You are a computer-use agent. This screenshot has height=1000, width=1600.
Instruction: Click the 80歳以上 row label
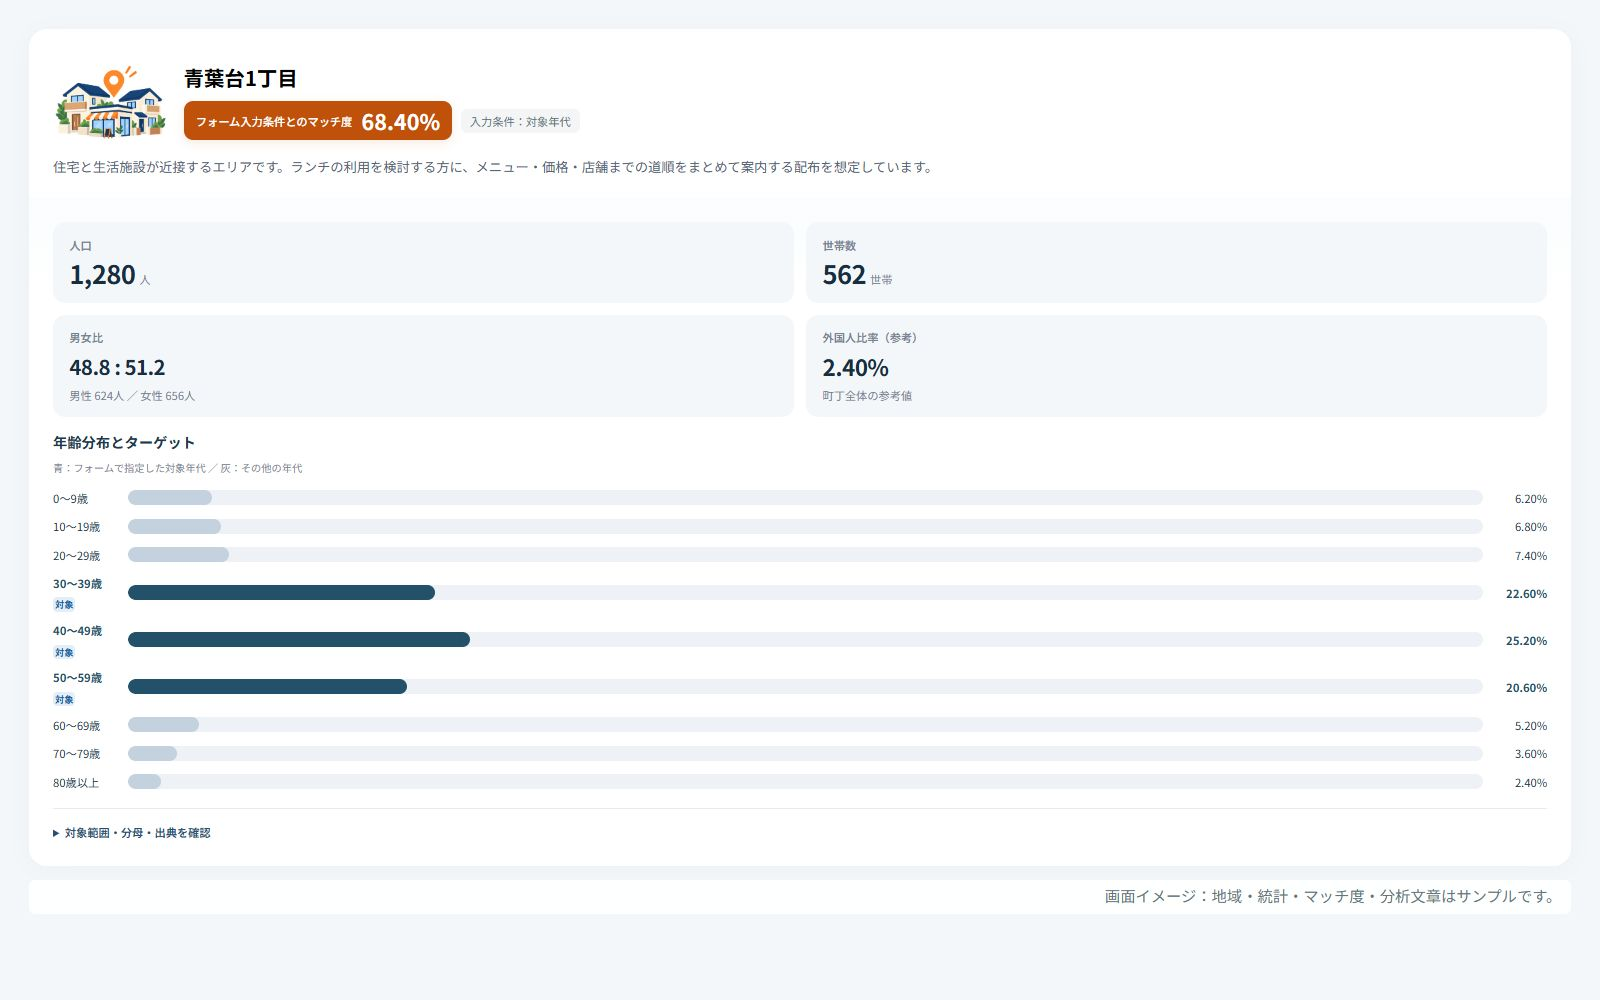click(x=76, y=783)
